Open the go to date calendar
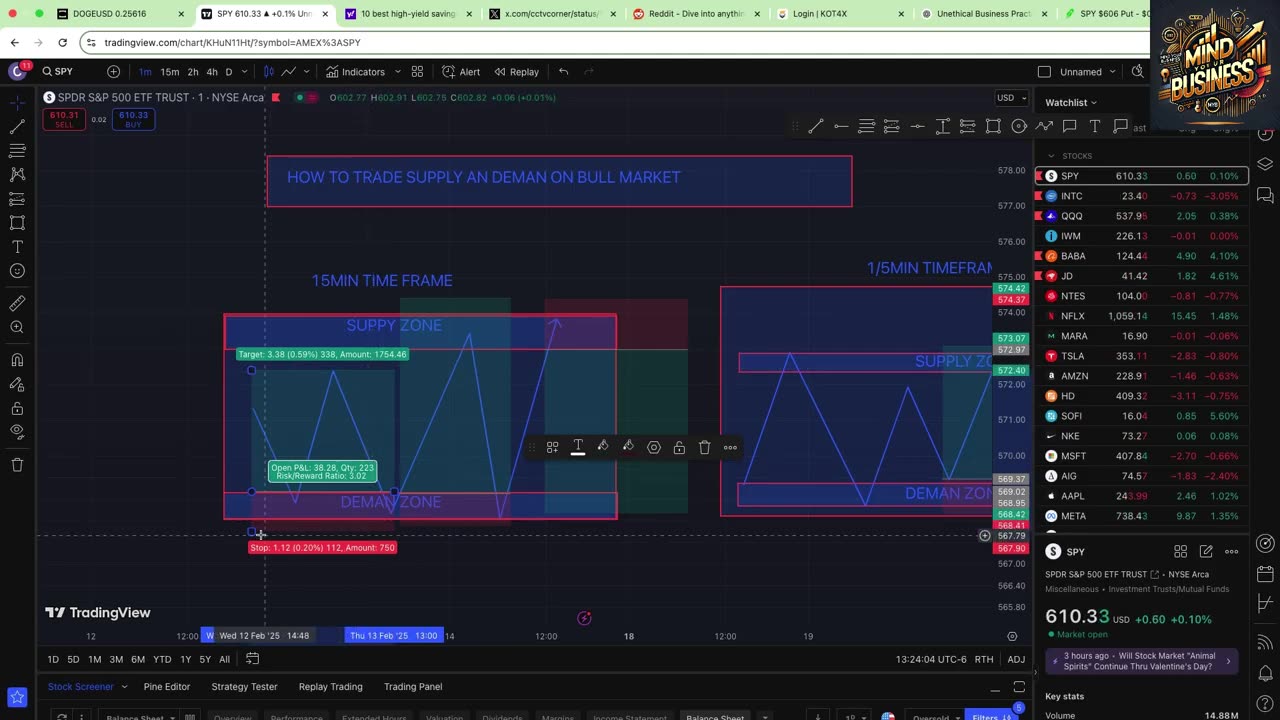 point(253,659)
